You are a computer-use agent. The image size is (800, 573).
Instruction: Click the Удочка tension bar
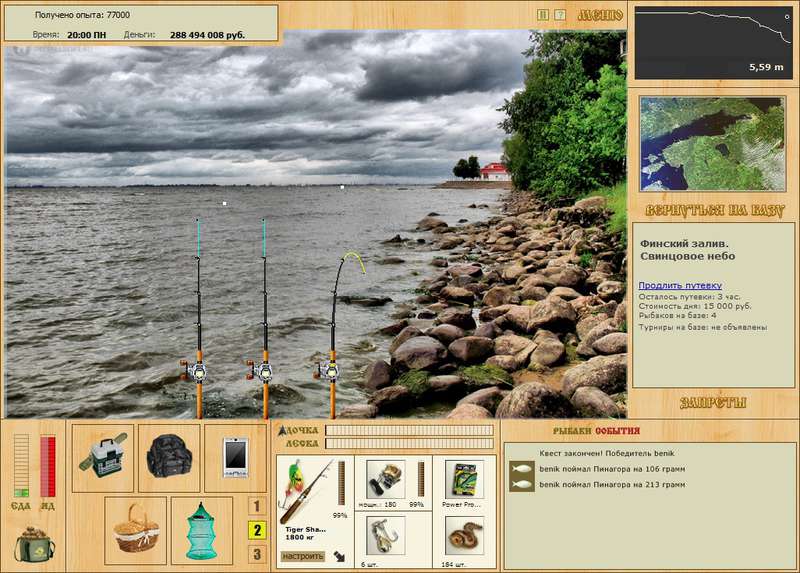pyautogui.click(x=410, y=431)
